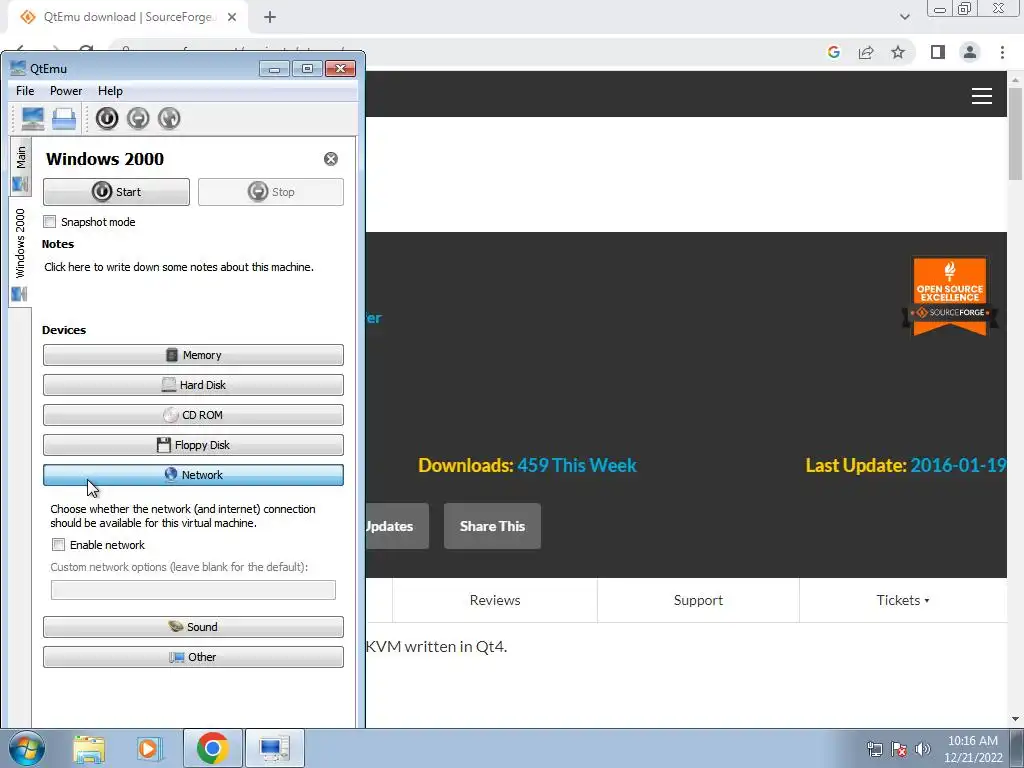Click the custom network options input field
1024x768 pixels.
193,590
